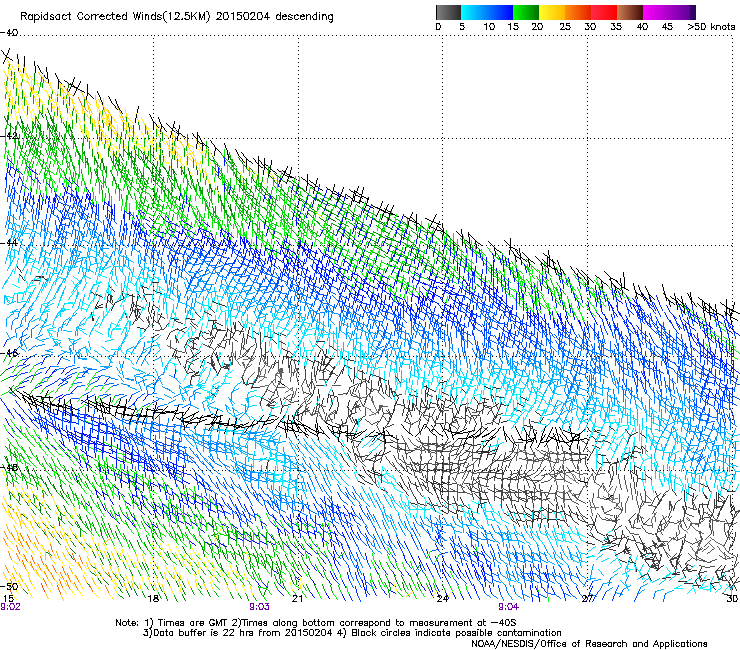
Task: Click the longitude 27 axis label
Action: coord(588,599)
